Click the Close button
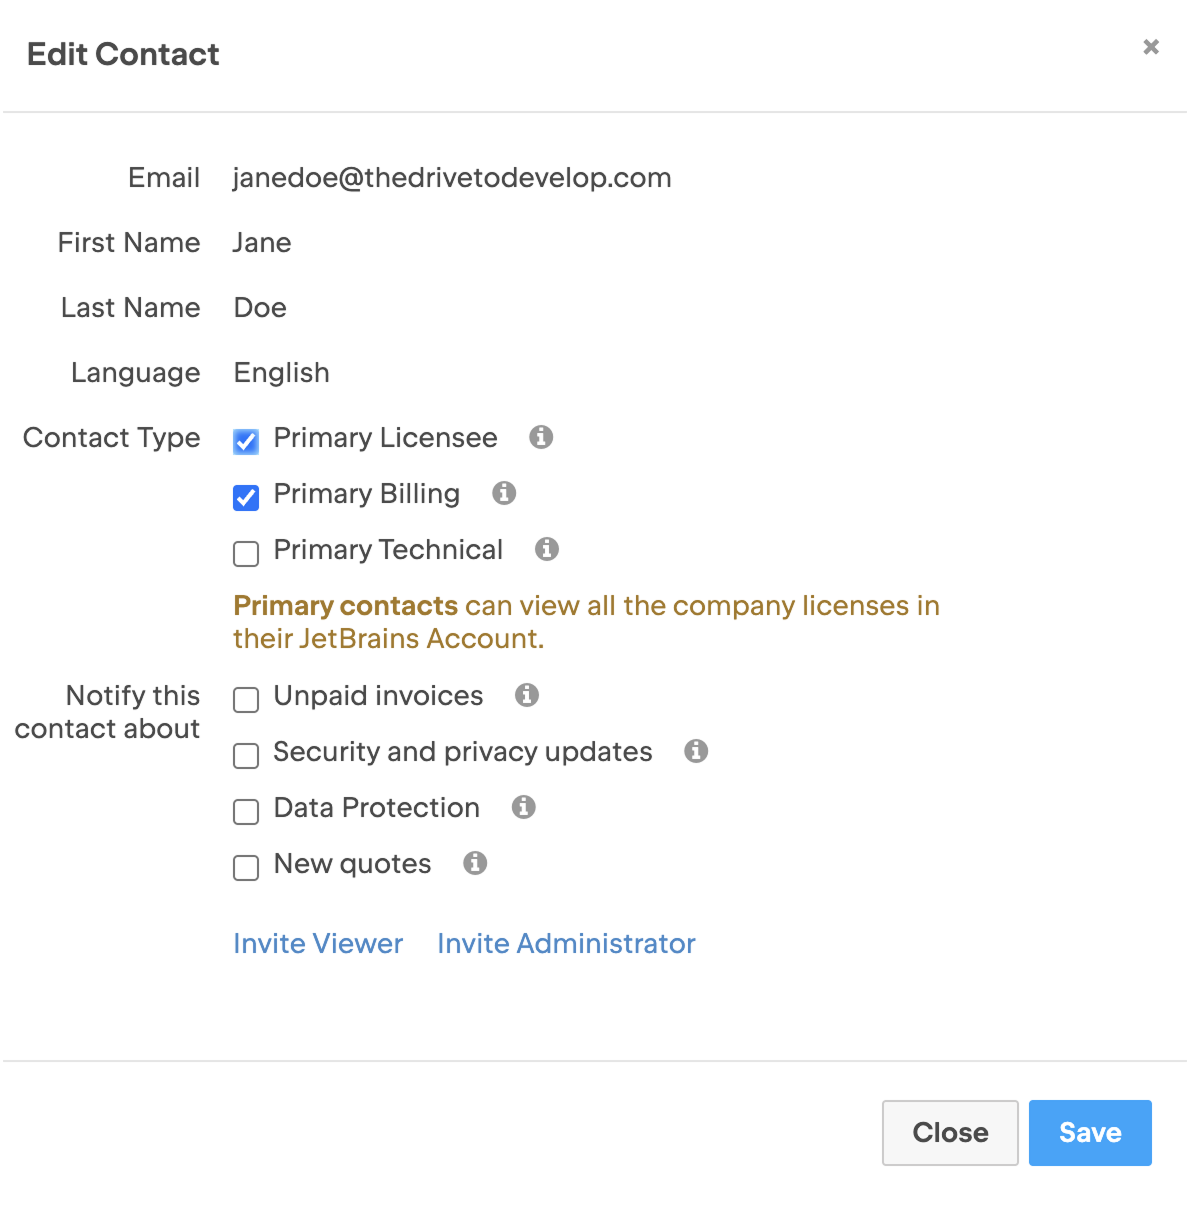 949,1132
